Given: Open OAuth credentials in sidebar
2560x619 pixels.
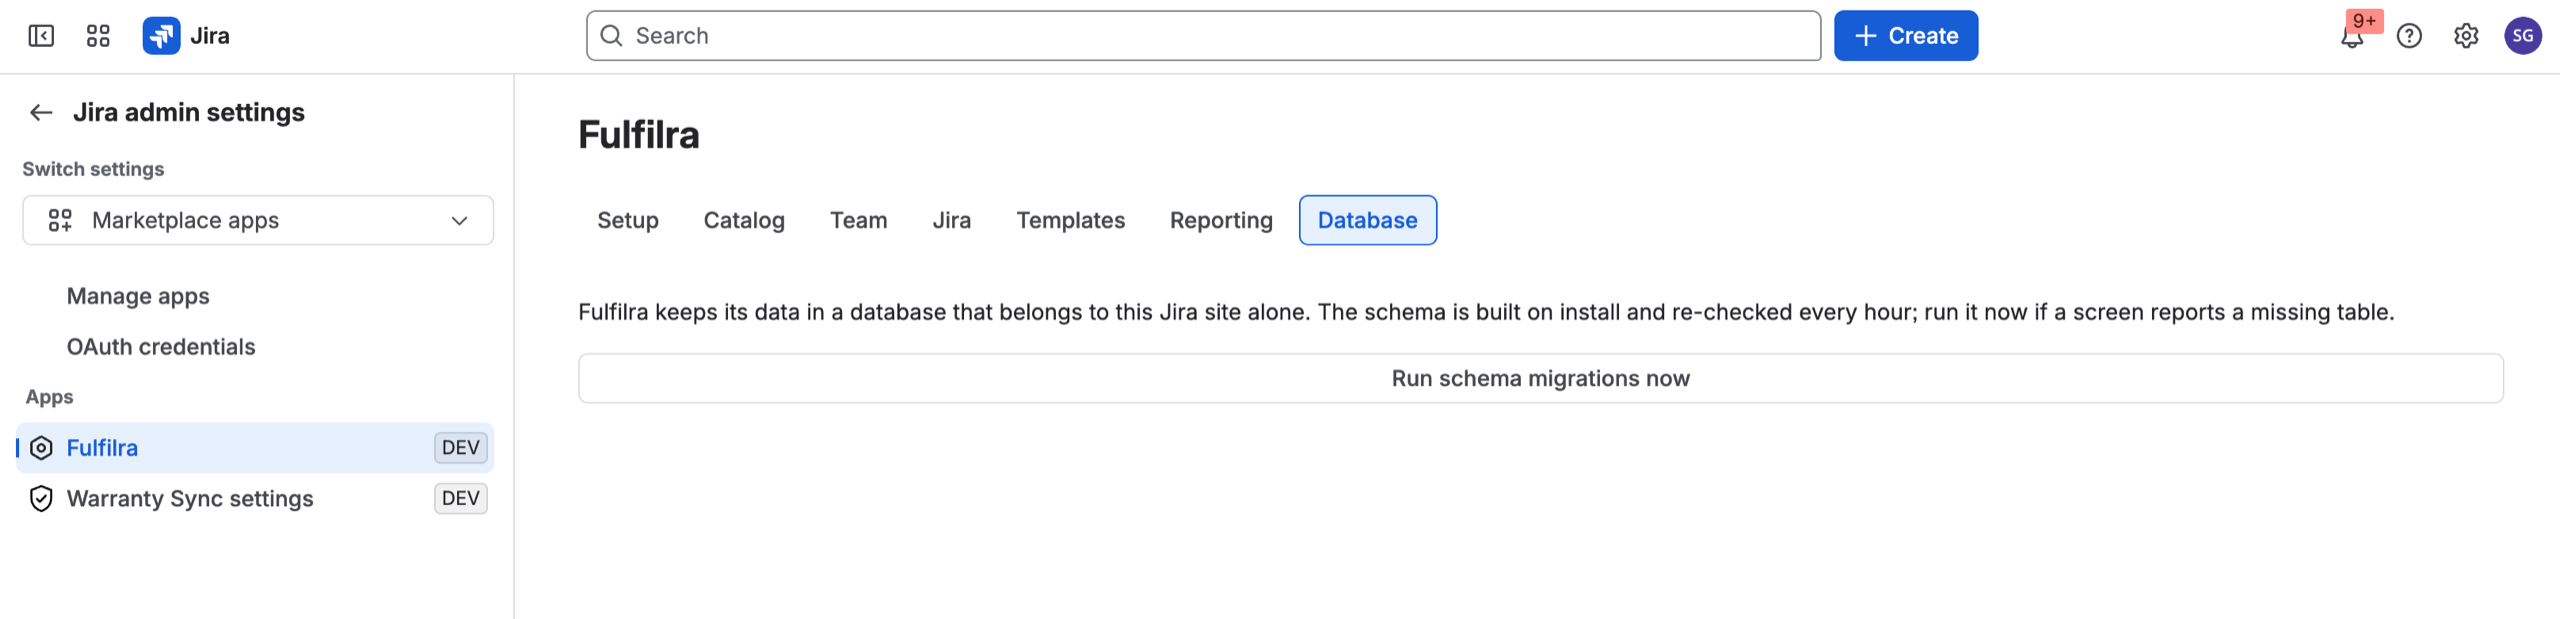Looking at the screenshot, I should 161,347.
